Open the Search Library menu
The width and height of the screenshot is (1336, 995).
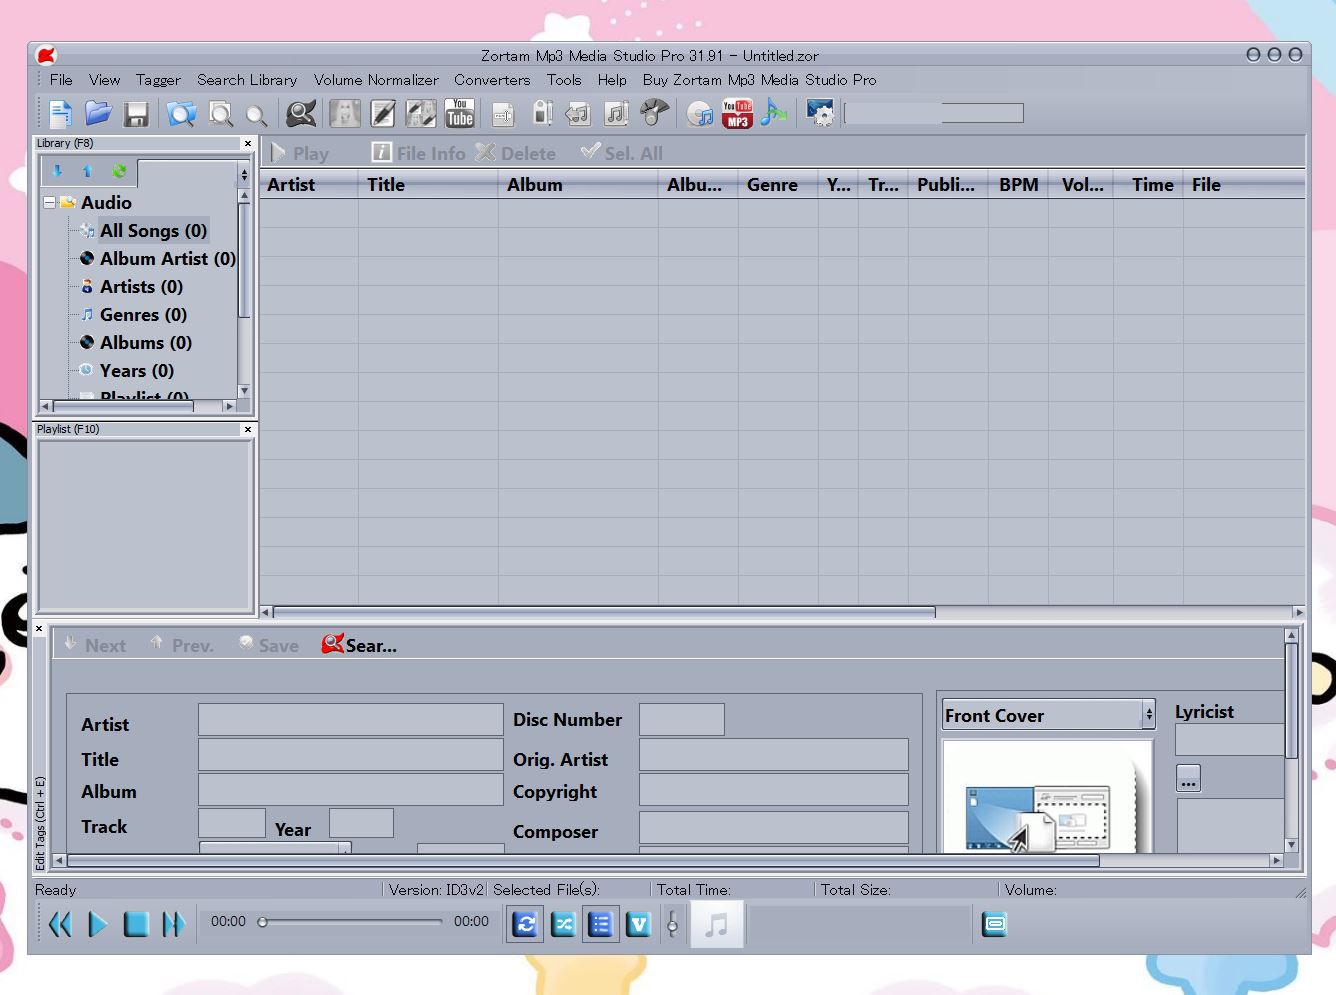[x=247, y=80]
